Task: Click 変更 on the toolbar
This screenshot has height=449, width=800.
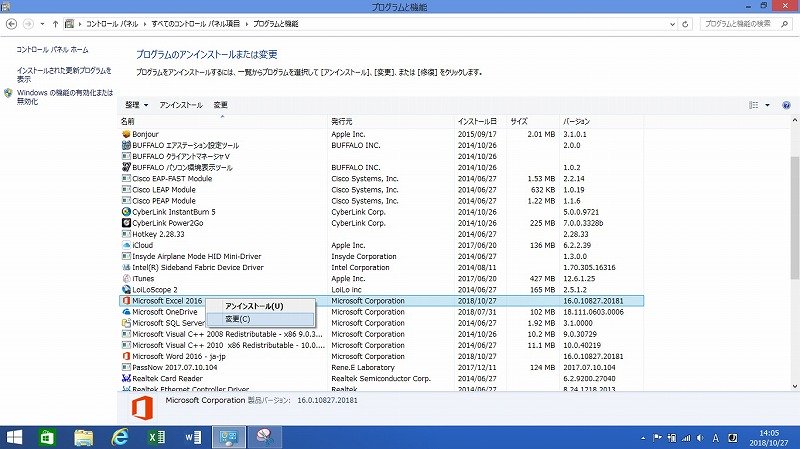Action: click(220, 105)
